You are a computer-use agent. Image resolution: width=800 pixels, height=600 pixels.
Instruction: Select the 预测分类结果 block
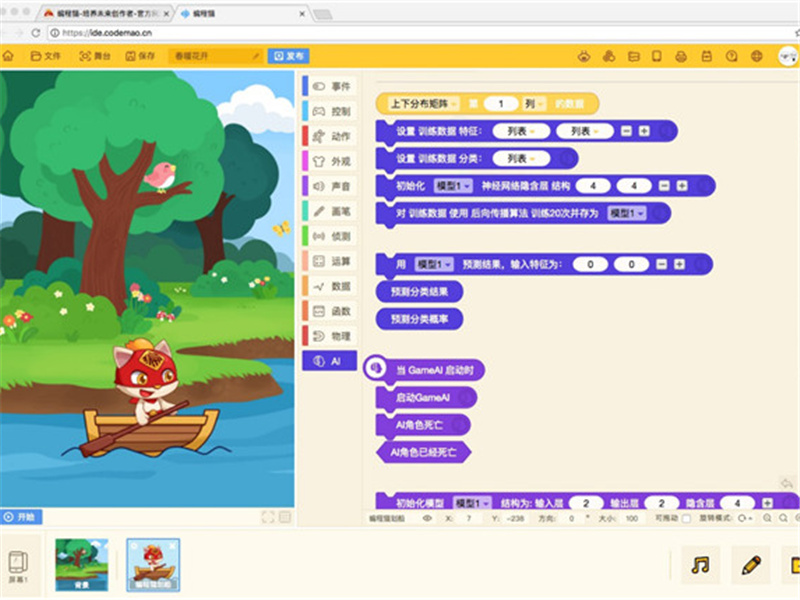pyautogui.click(x=419, y=292)
